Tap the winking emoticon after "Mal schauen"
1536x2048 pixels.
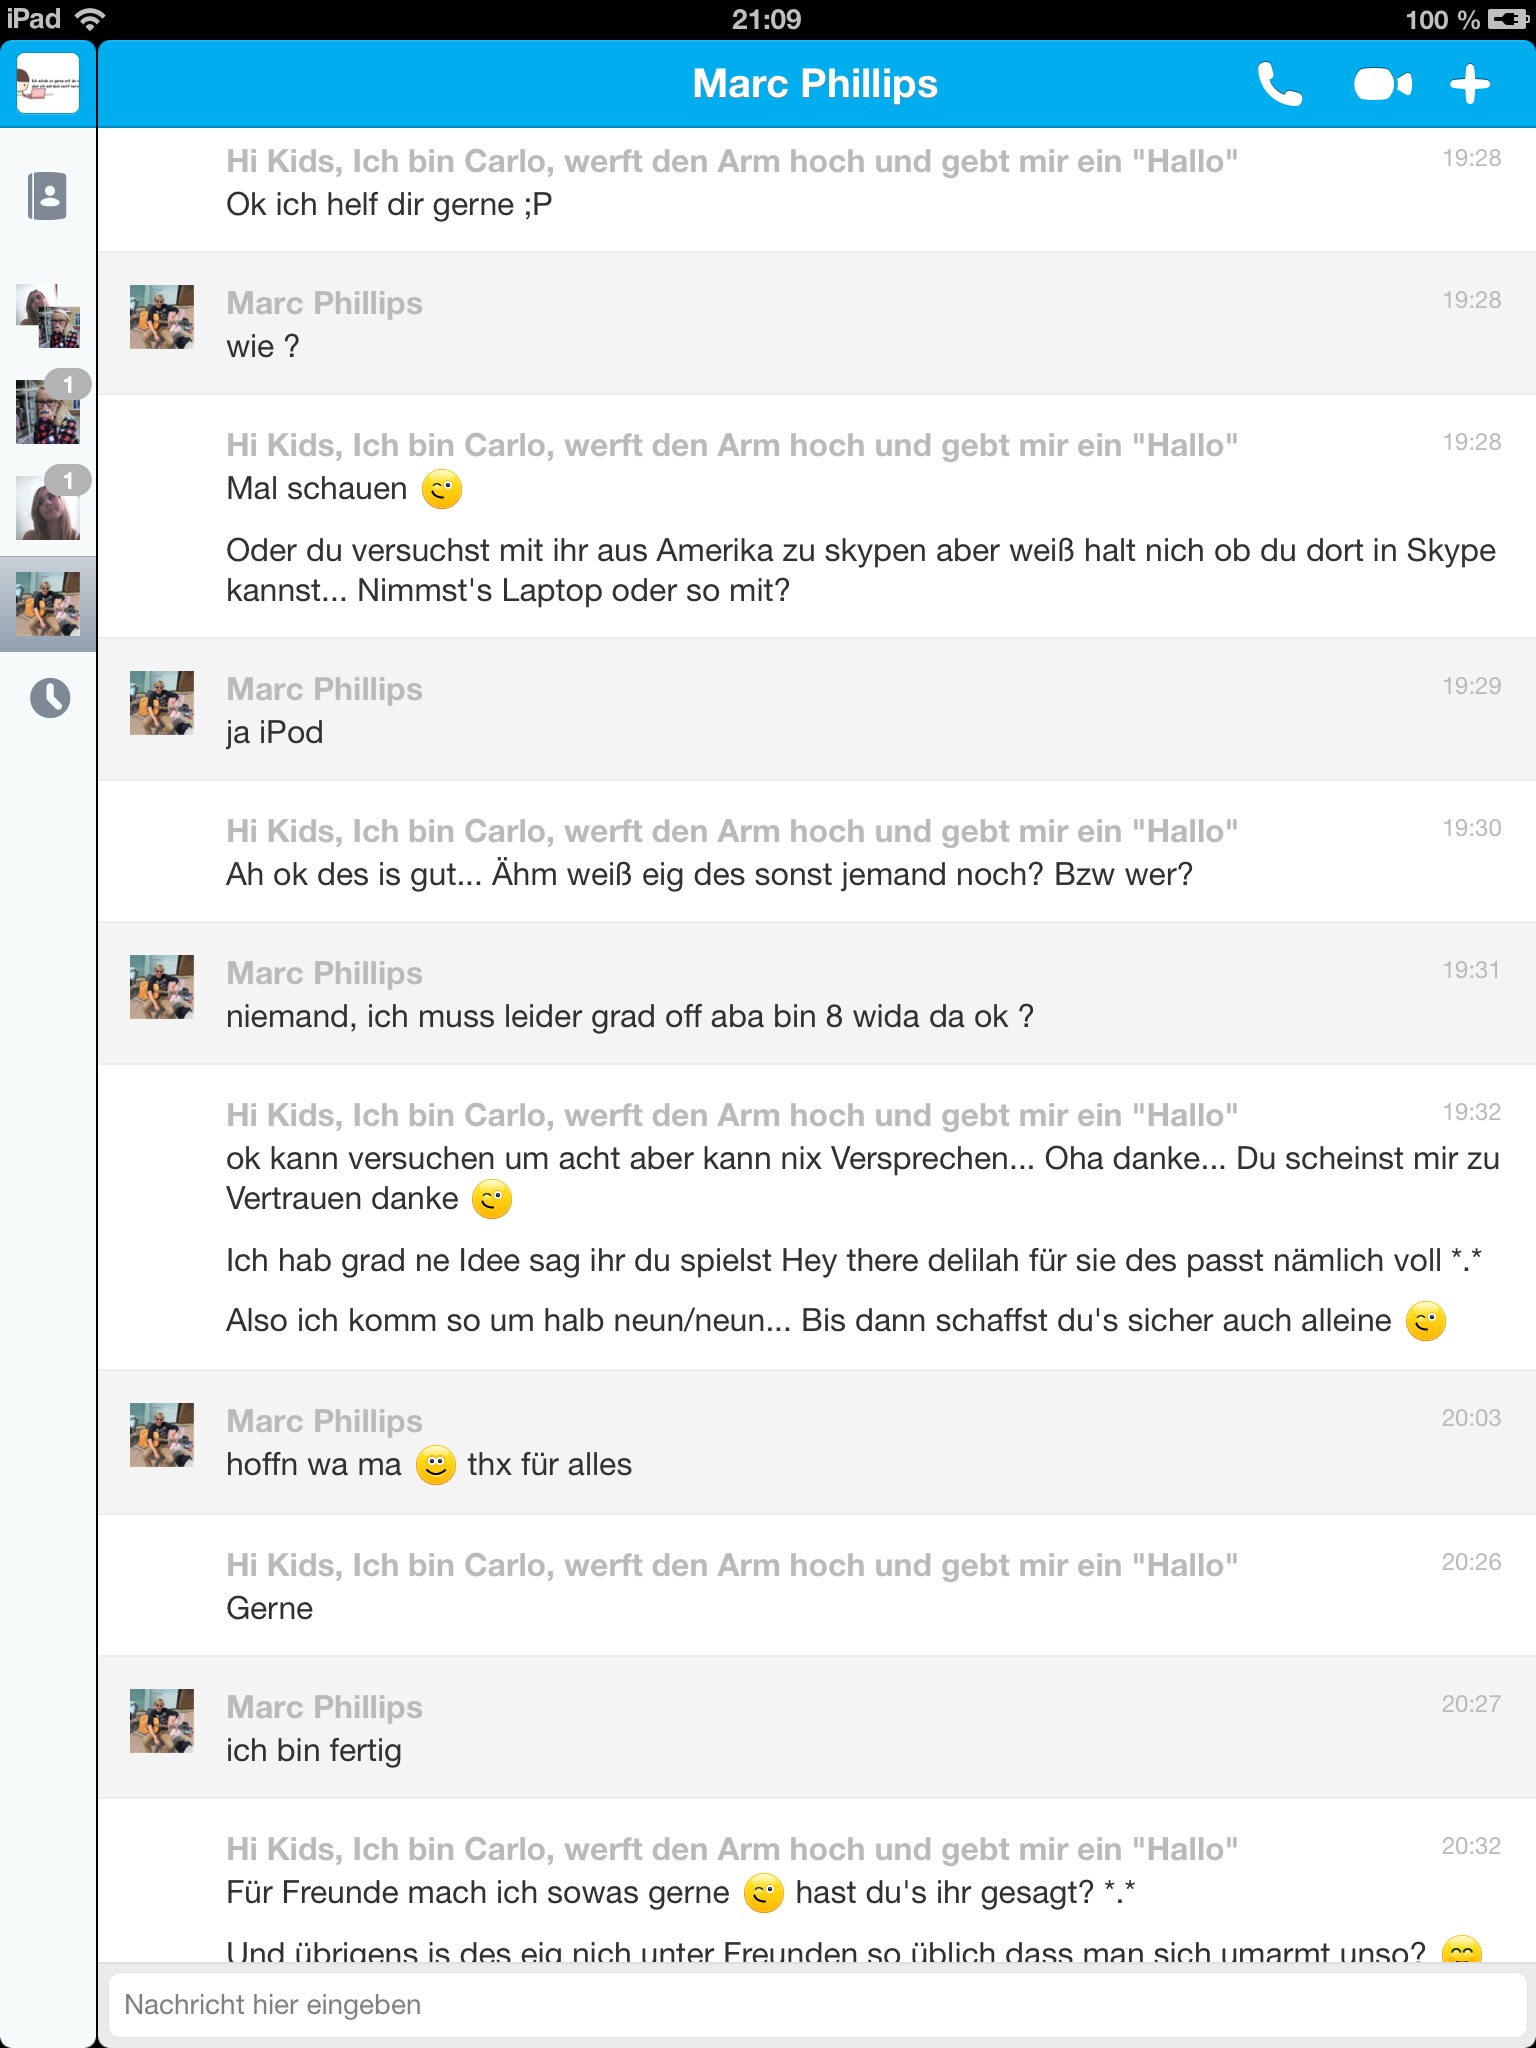tap(441, 489)
